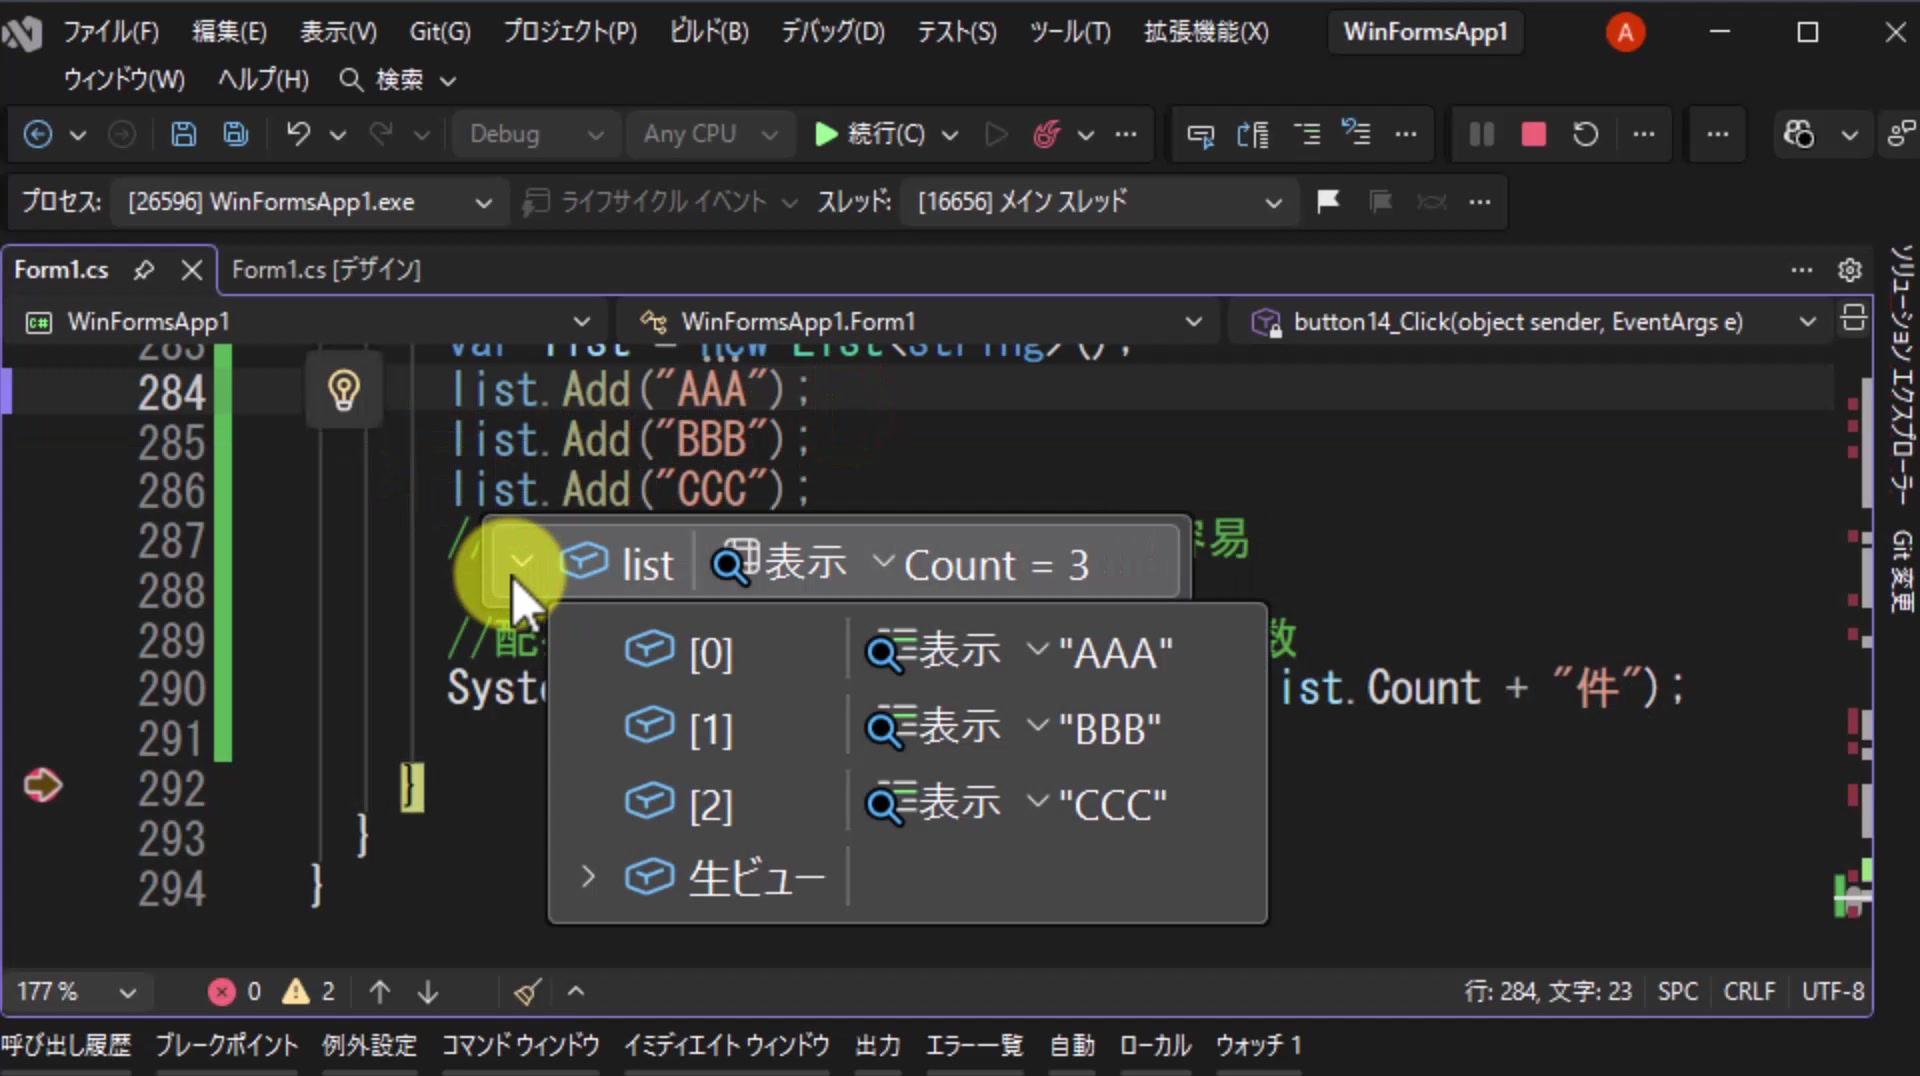1920x1076 pixels.
Task: Restart the debug session icon
Action: (x=1586, y=134)
